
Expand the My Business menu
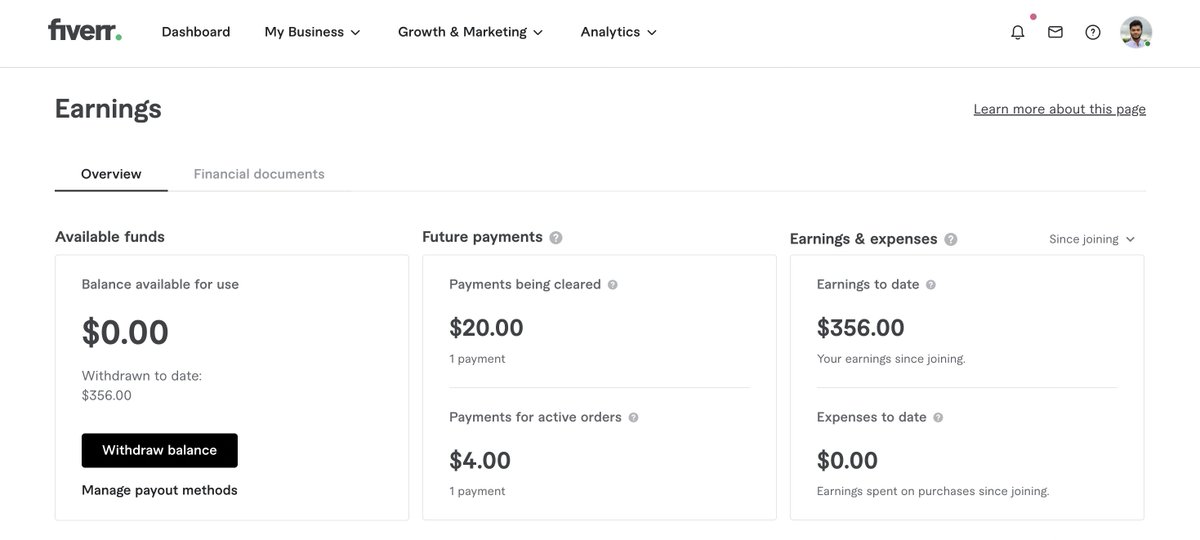pyautogui.click(x=312, y=32)
